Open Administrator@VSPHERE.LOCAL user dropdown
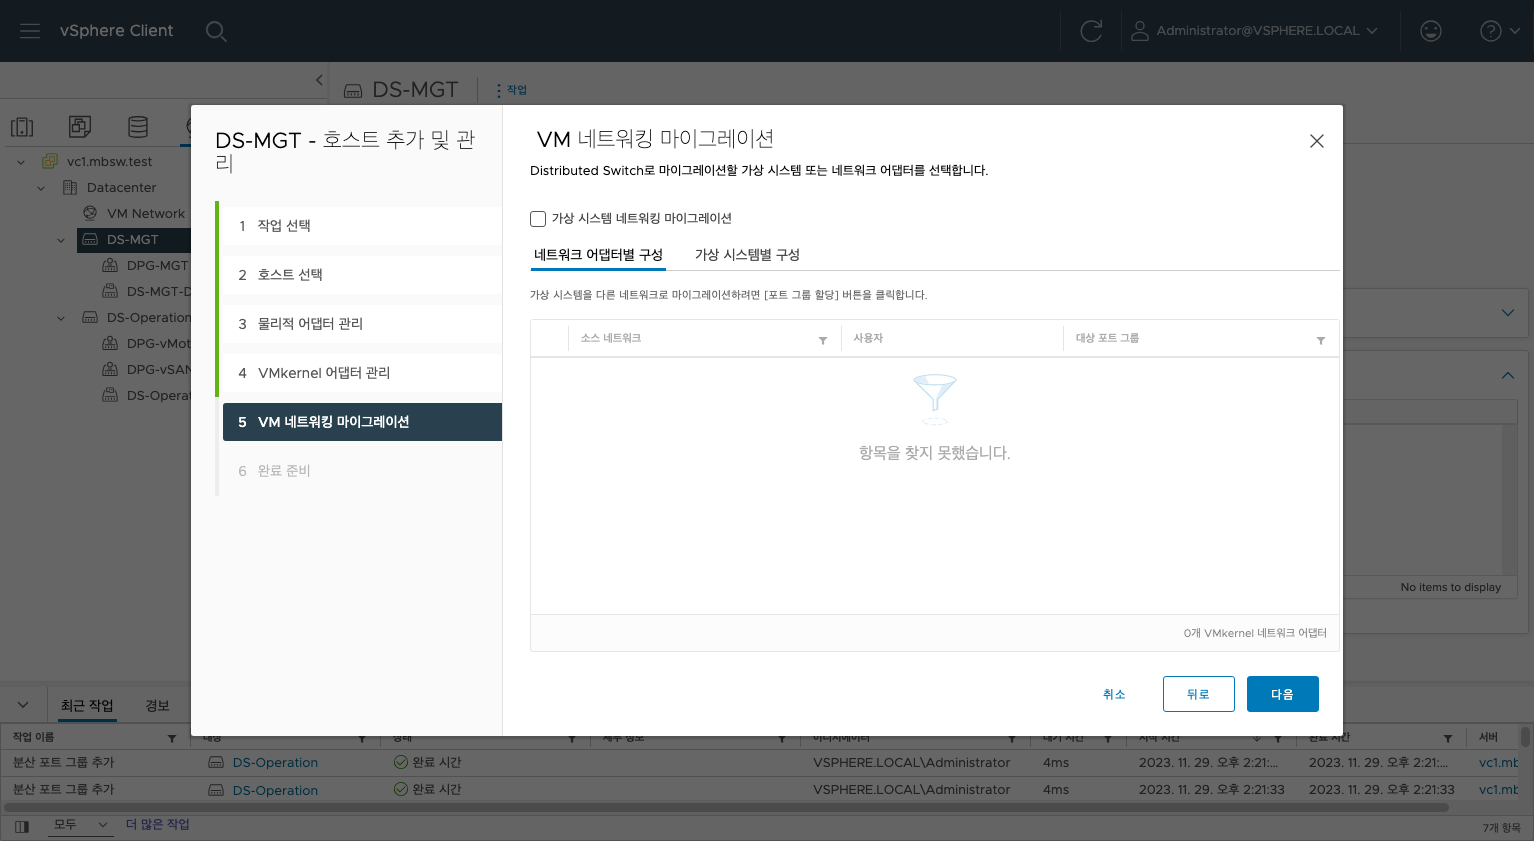The width and height of the screenshot is (1534, 841). coord(1254,31)
